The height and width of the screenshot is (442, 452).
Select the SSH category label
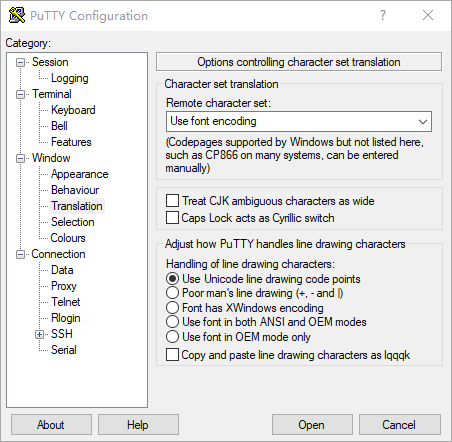62,334
